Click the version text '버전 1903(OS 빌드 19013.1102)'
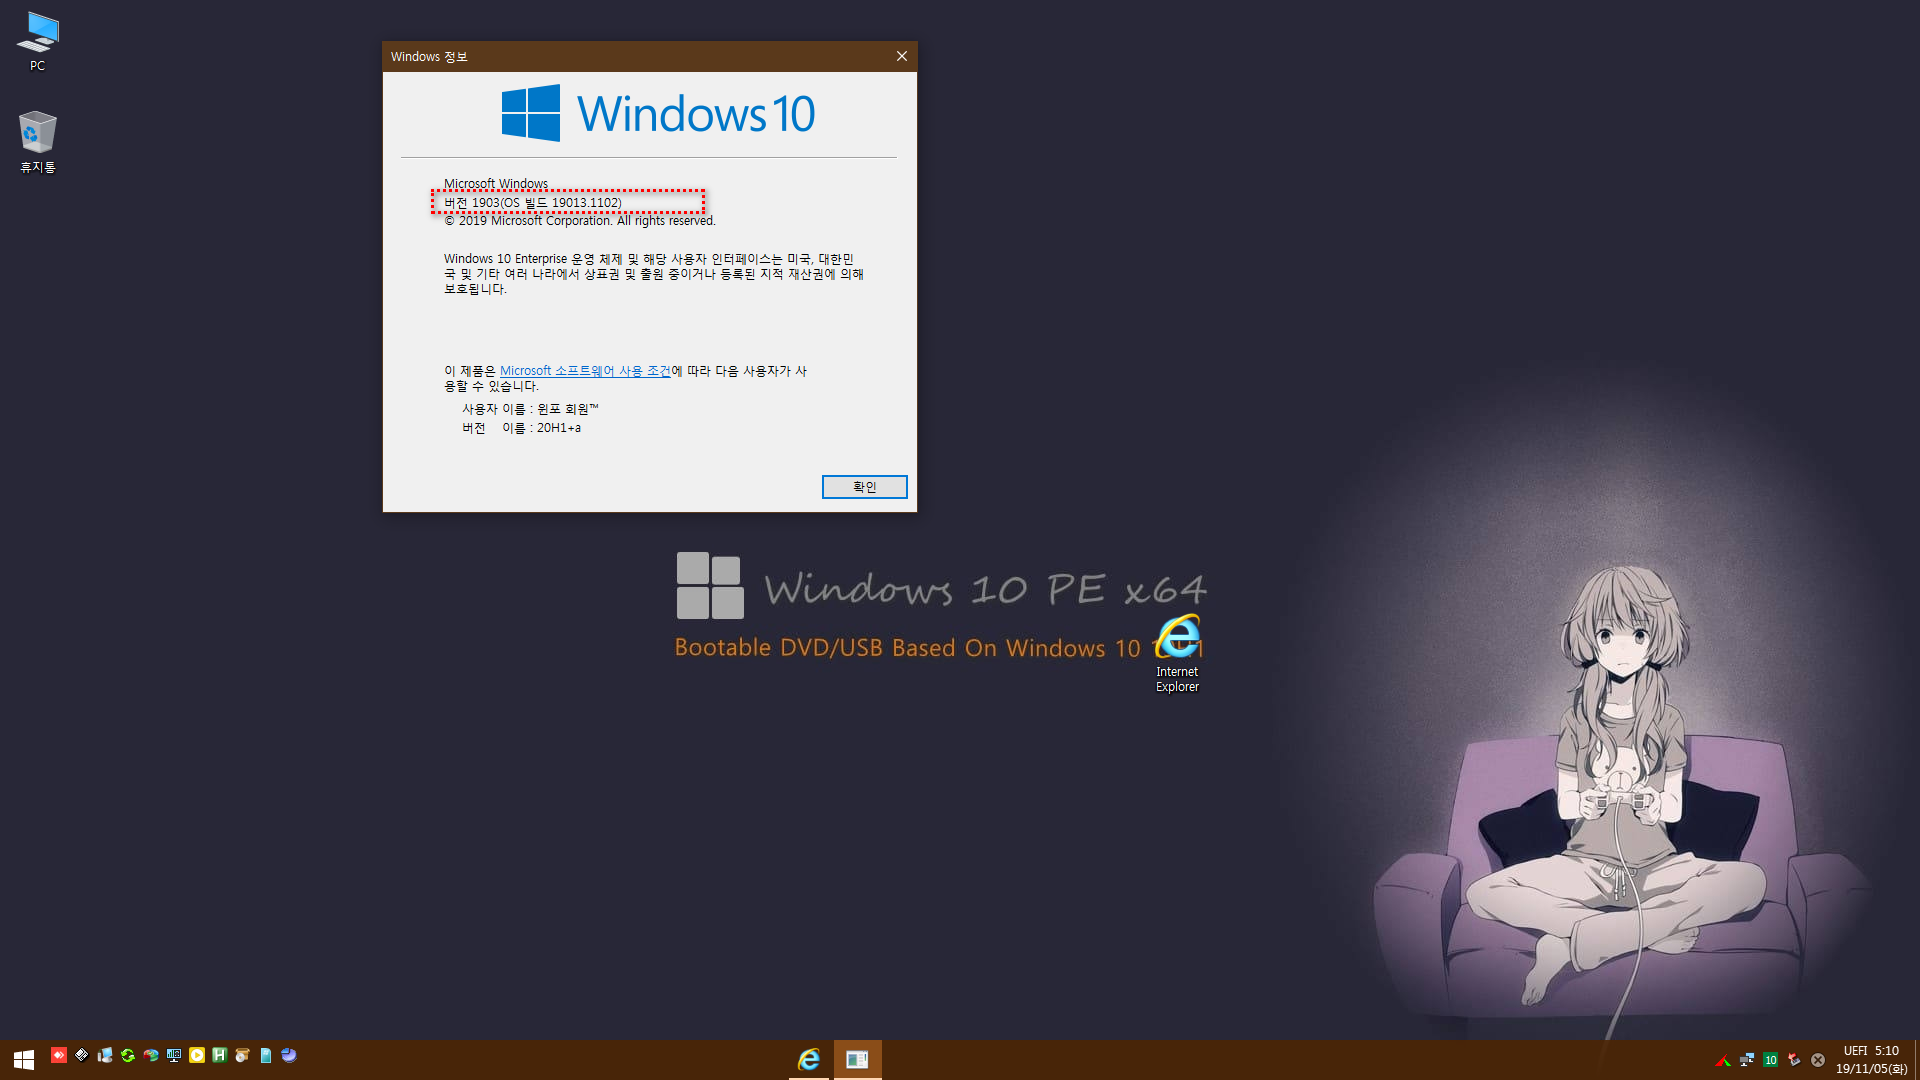1920x1080 pixels. point(533,202)
